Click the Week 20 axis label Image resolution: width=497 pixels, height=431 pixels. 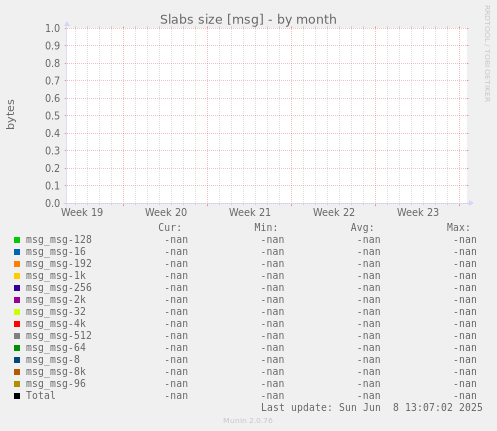(166, 212)
